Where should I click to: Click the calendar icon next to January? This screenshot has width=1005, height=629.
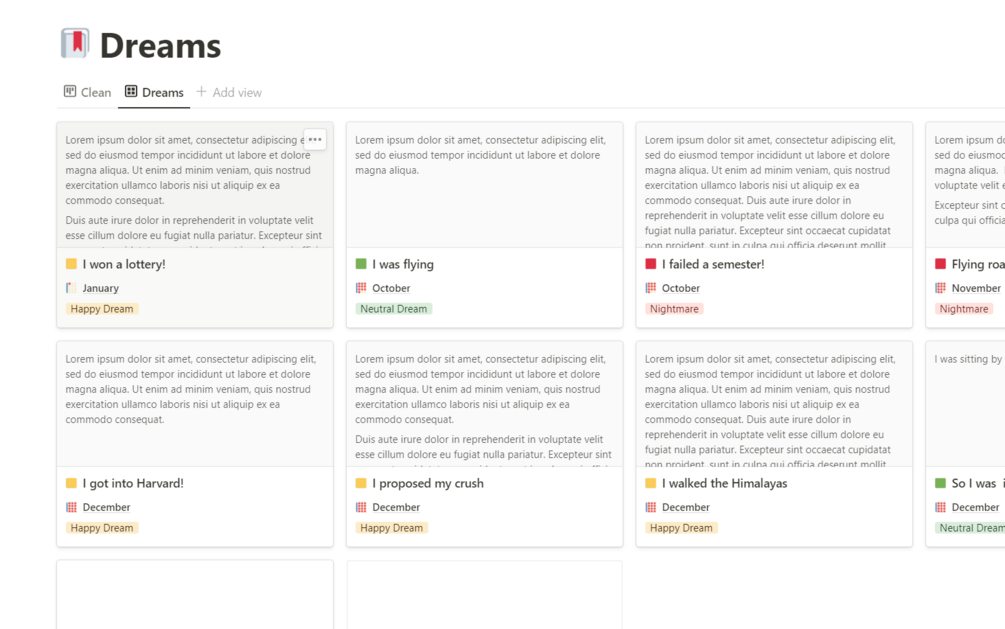click(71, 288)
